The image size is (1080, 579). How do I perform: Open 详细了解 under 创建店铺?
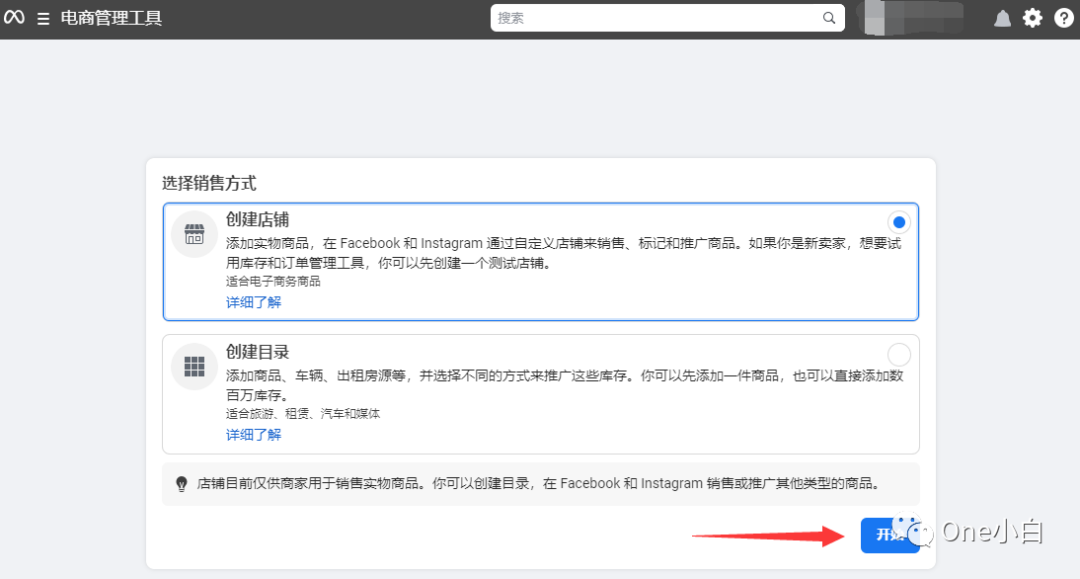tap(253, 302)
